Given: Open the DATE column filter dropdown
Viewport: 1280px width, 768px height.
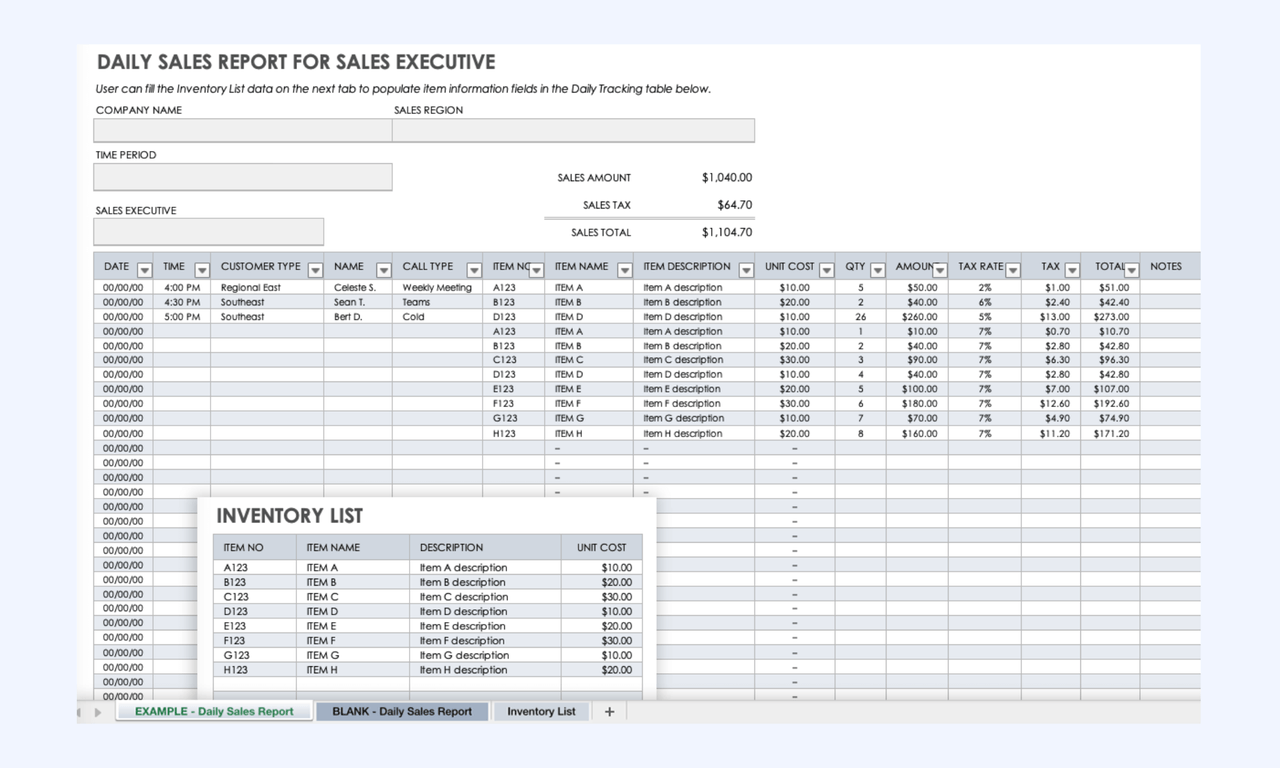Looking at the screenshot, I should click(x=145, y=270).
